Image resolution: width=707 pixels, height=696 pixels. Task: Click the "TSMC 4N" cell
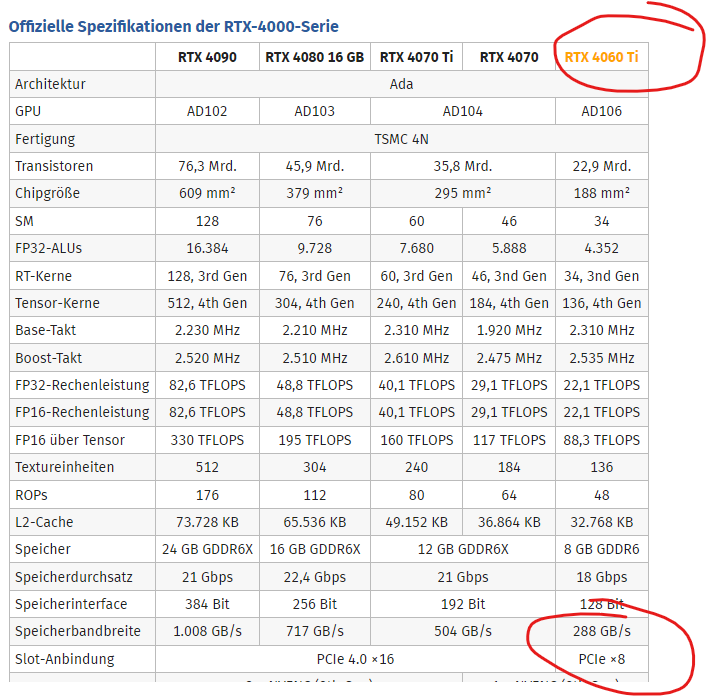(x=401, y=139)
